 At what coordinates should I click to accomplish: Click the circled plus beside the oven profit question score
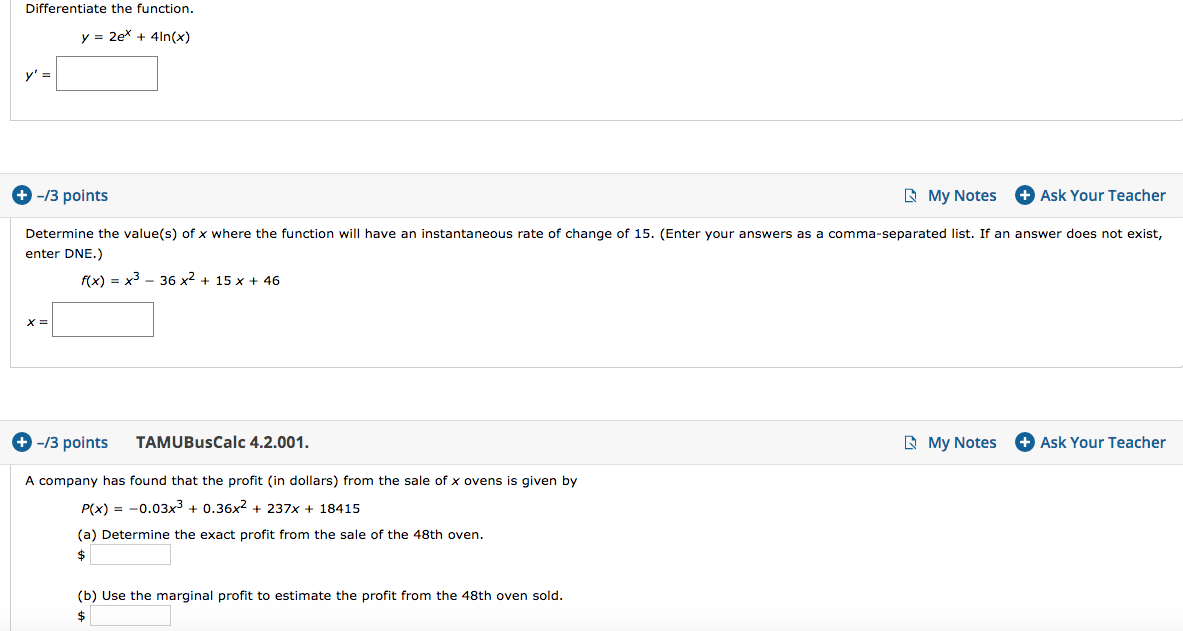tap(22, 442)
